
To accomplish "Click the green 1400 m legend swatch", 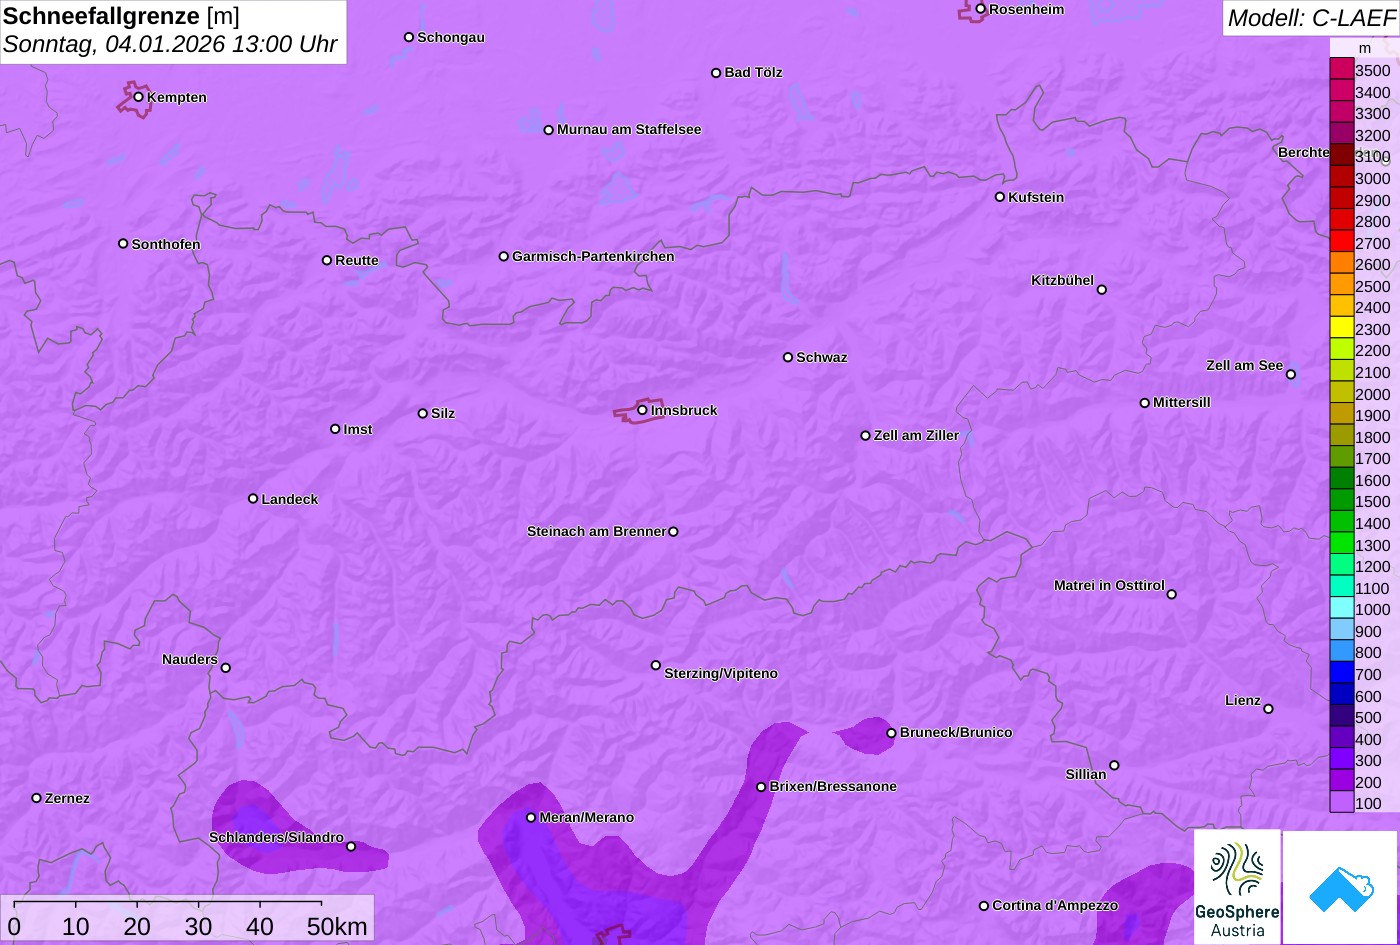I will point(1342,522).
